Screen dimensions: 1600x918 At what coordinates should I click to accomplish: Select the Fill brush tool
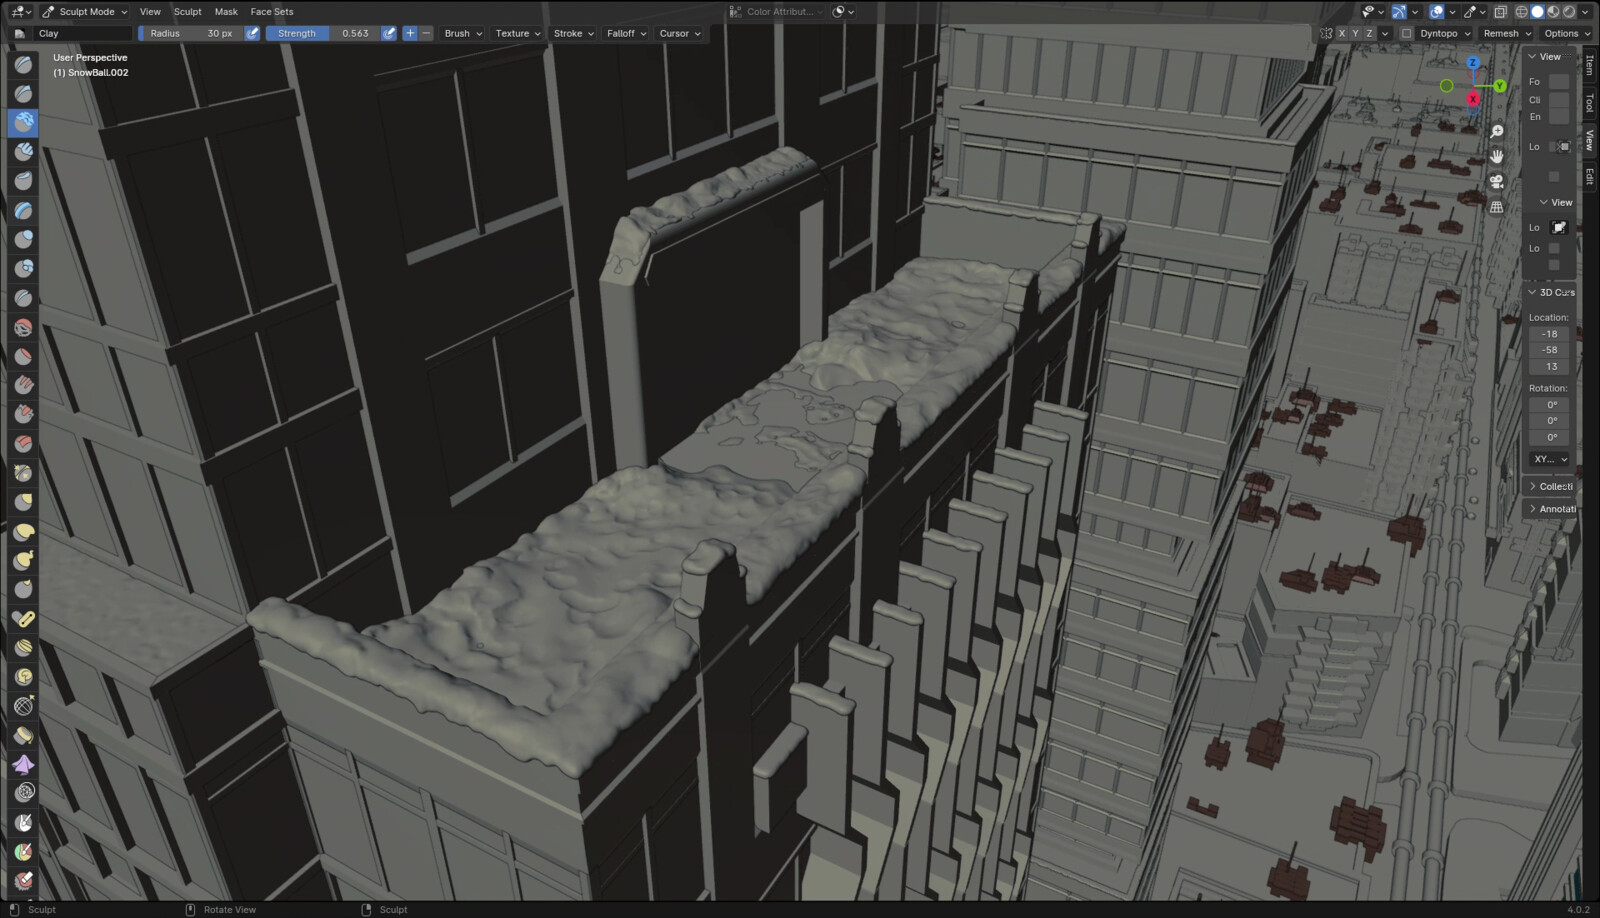pos(23,386)
